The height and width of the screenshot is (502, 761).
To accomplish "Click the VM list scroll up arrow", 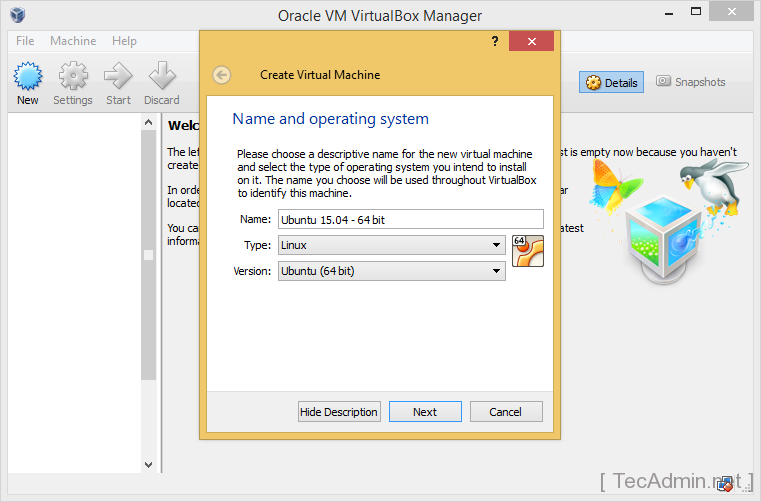I will click(149, 122).
